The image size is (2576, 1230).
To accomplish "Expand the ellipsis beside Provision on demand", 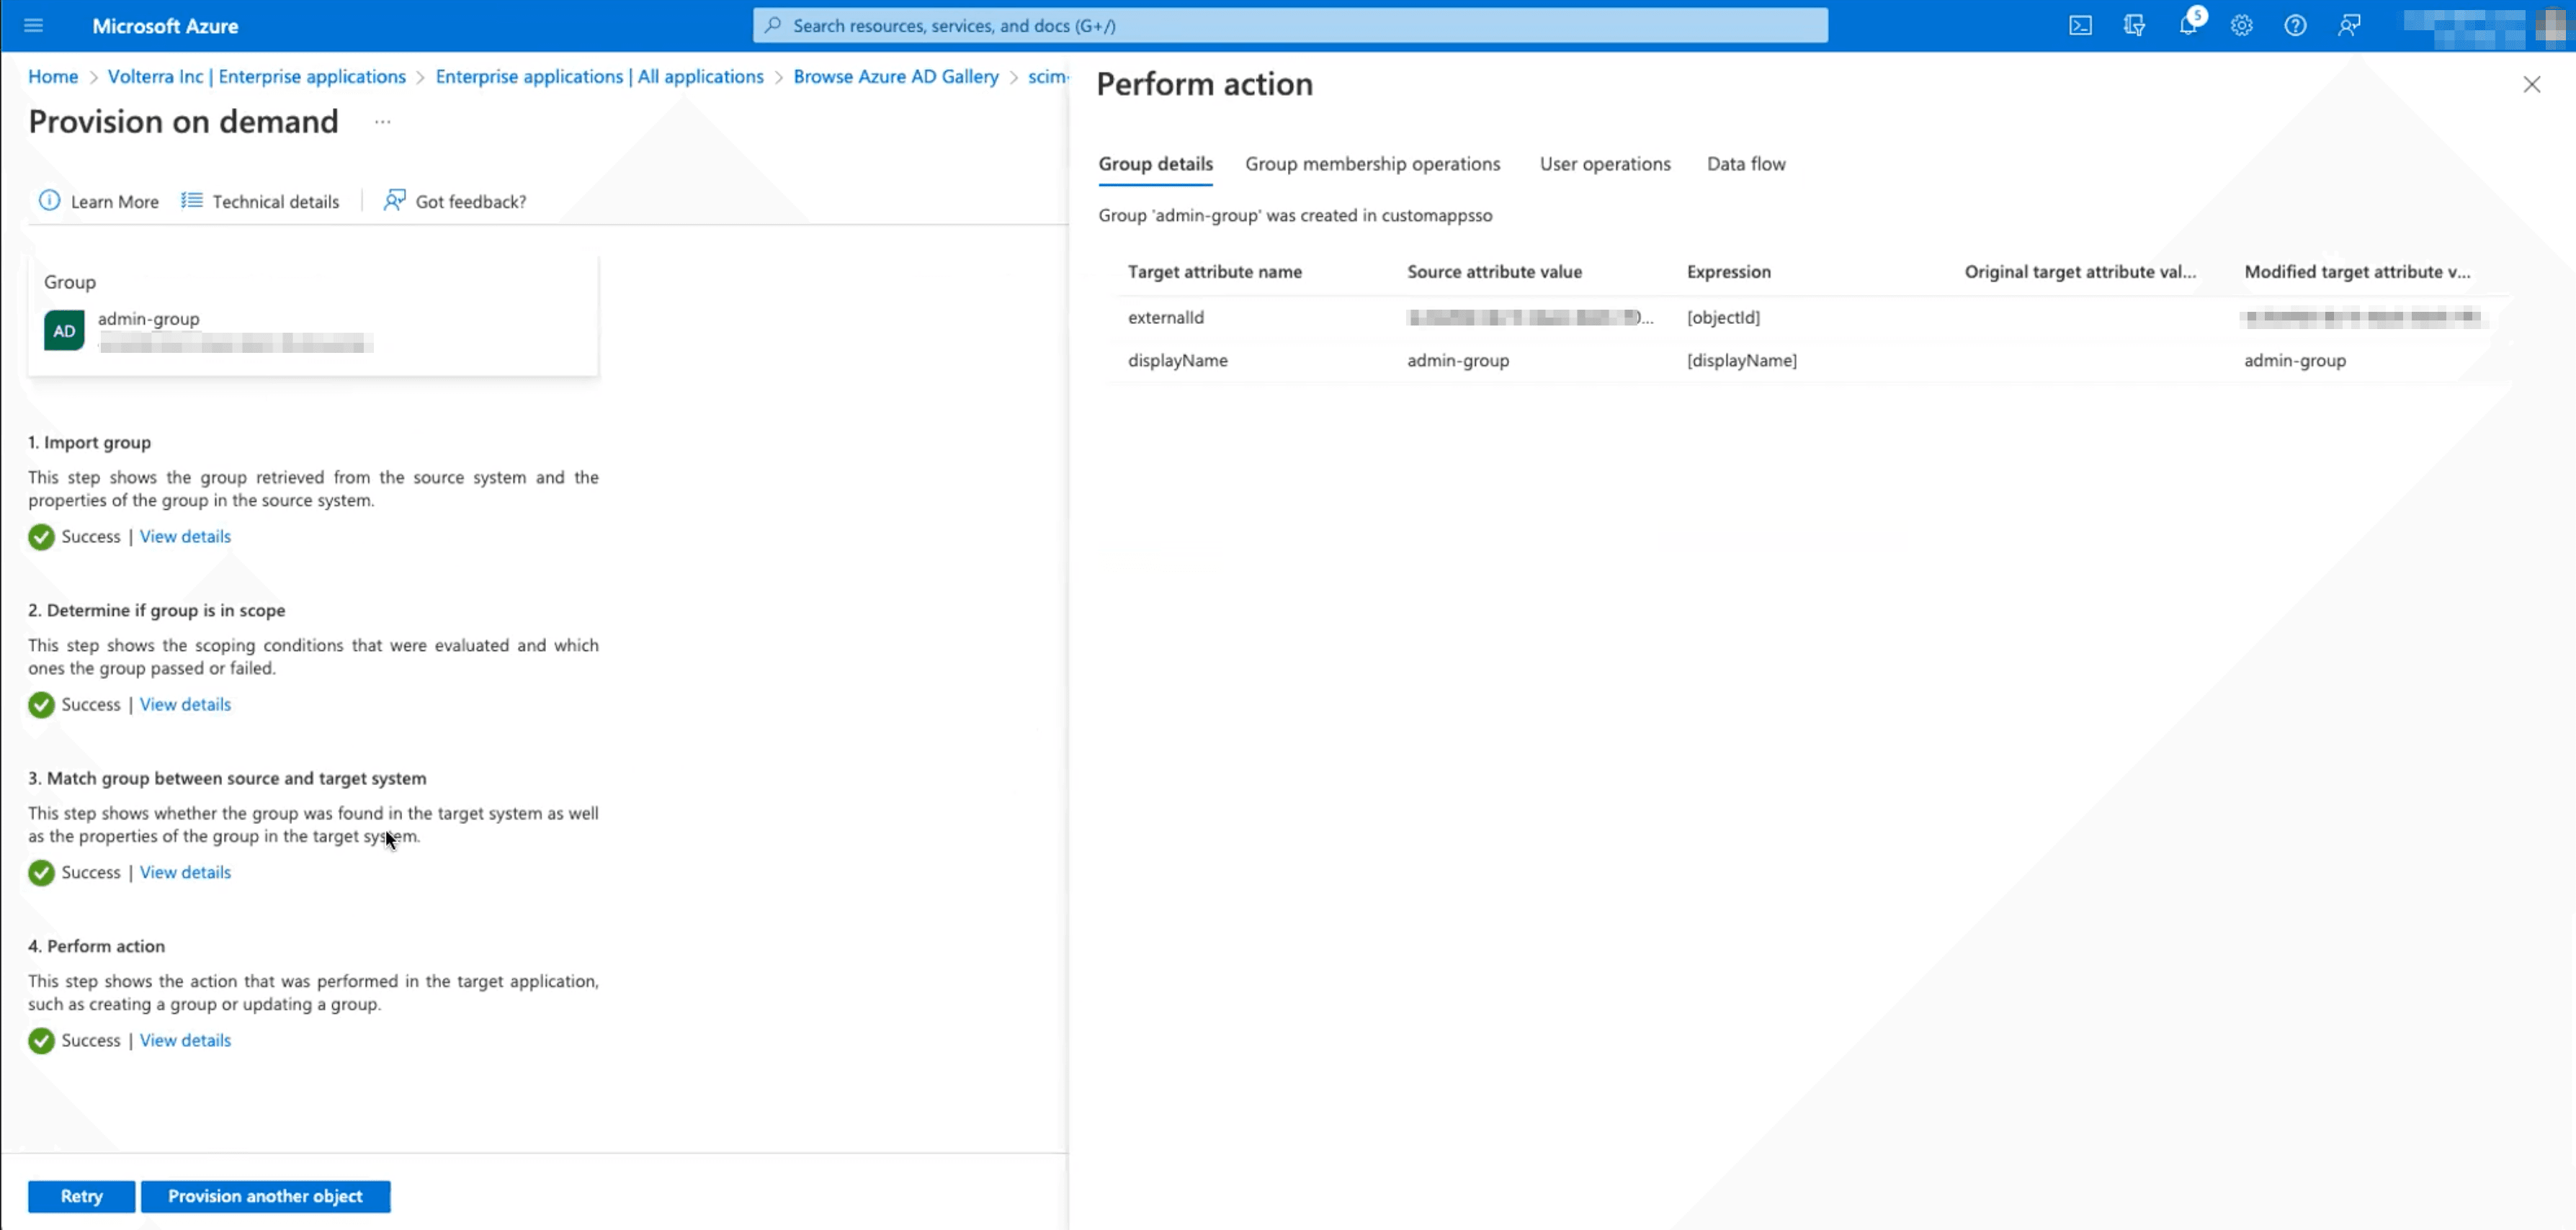I will click(x=382, y=122).
